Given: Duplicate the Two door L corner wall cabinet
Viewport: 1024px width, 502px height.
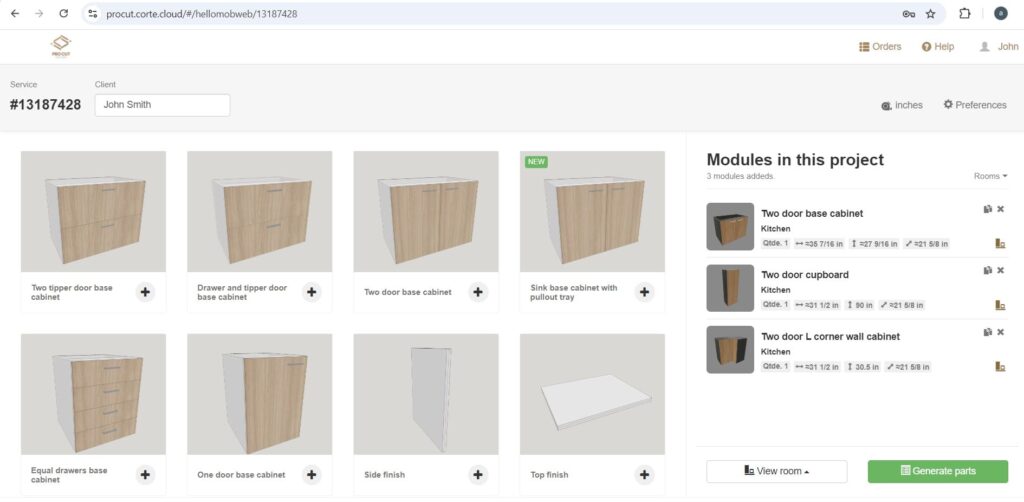Looking at the screenshot, I should (x=986, y=332).
